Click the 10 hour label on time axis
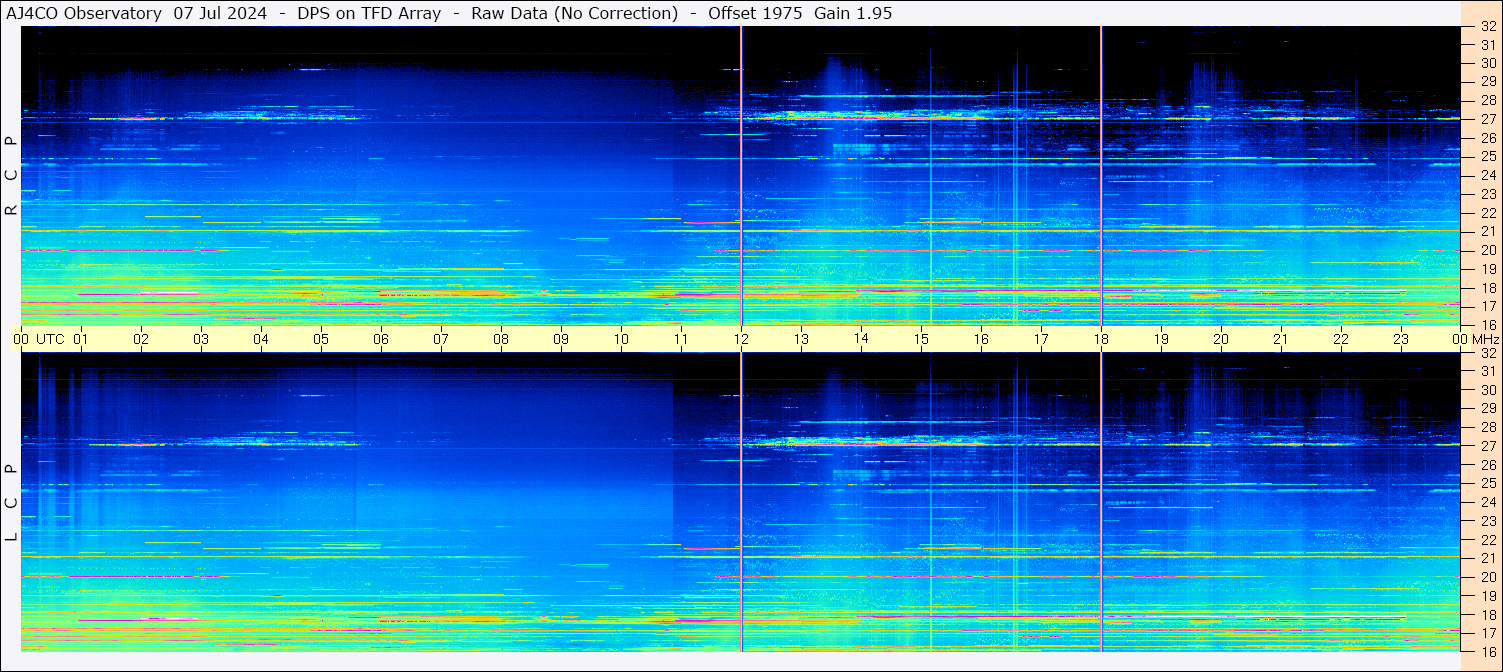 621,339
